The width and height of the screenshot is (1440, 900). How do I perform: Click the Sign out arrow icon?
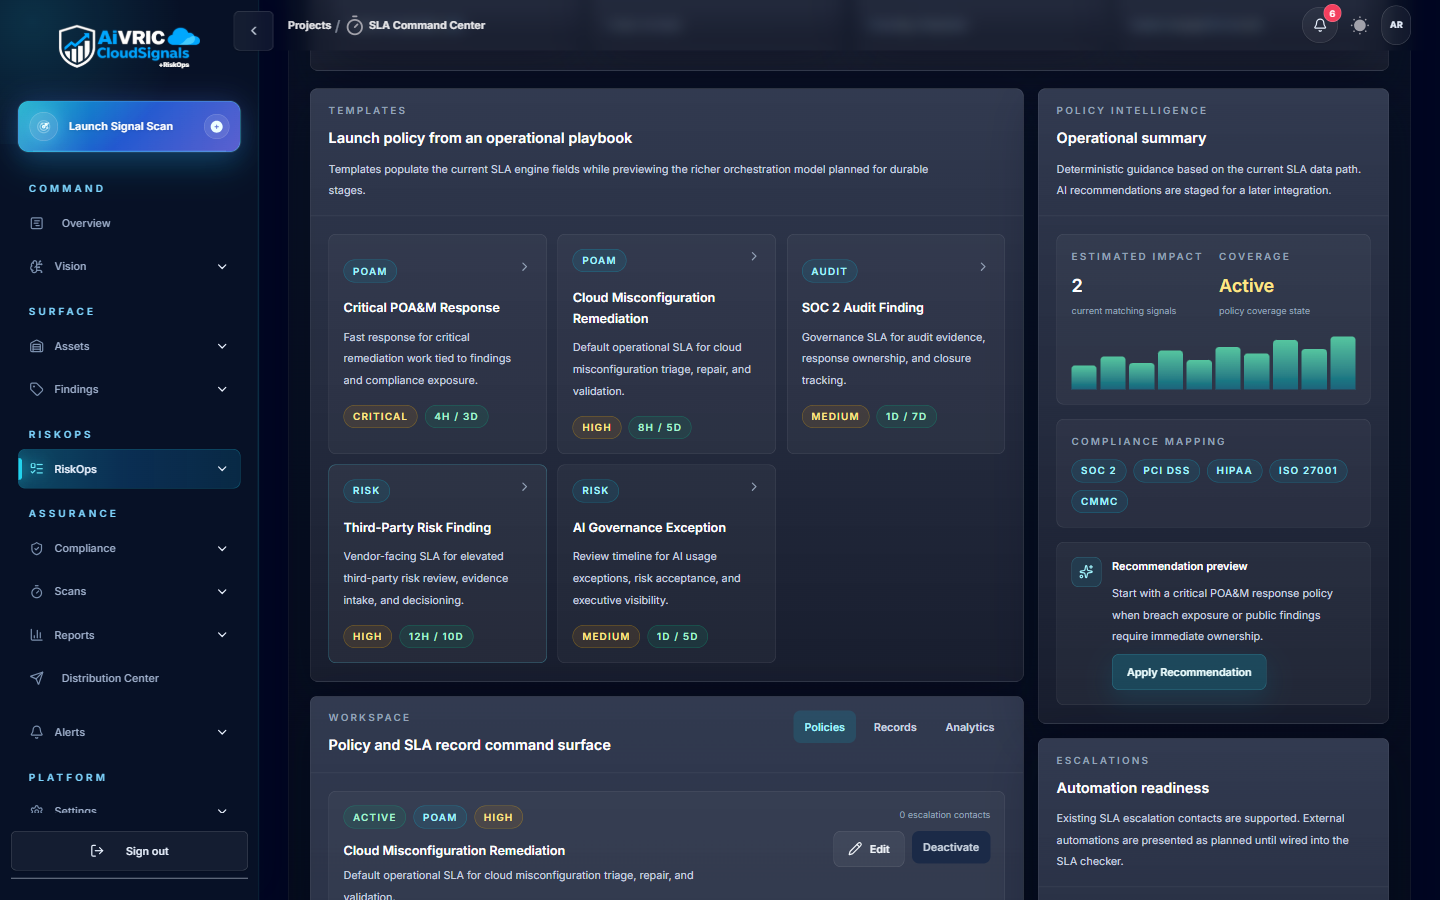[97, 851]
